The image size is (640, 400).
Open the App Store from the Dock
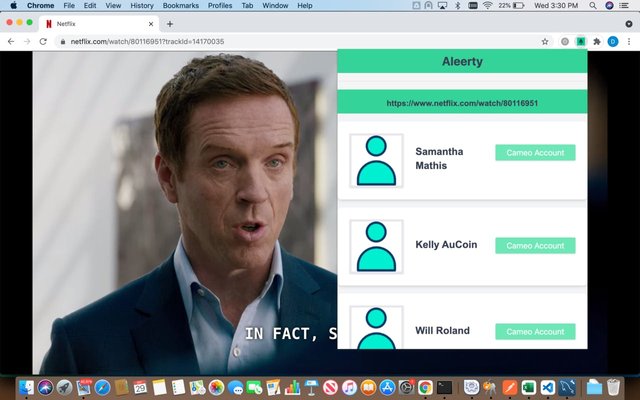(387, 387)
